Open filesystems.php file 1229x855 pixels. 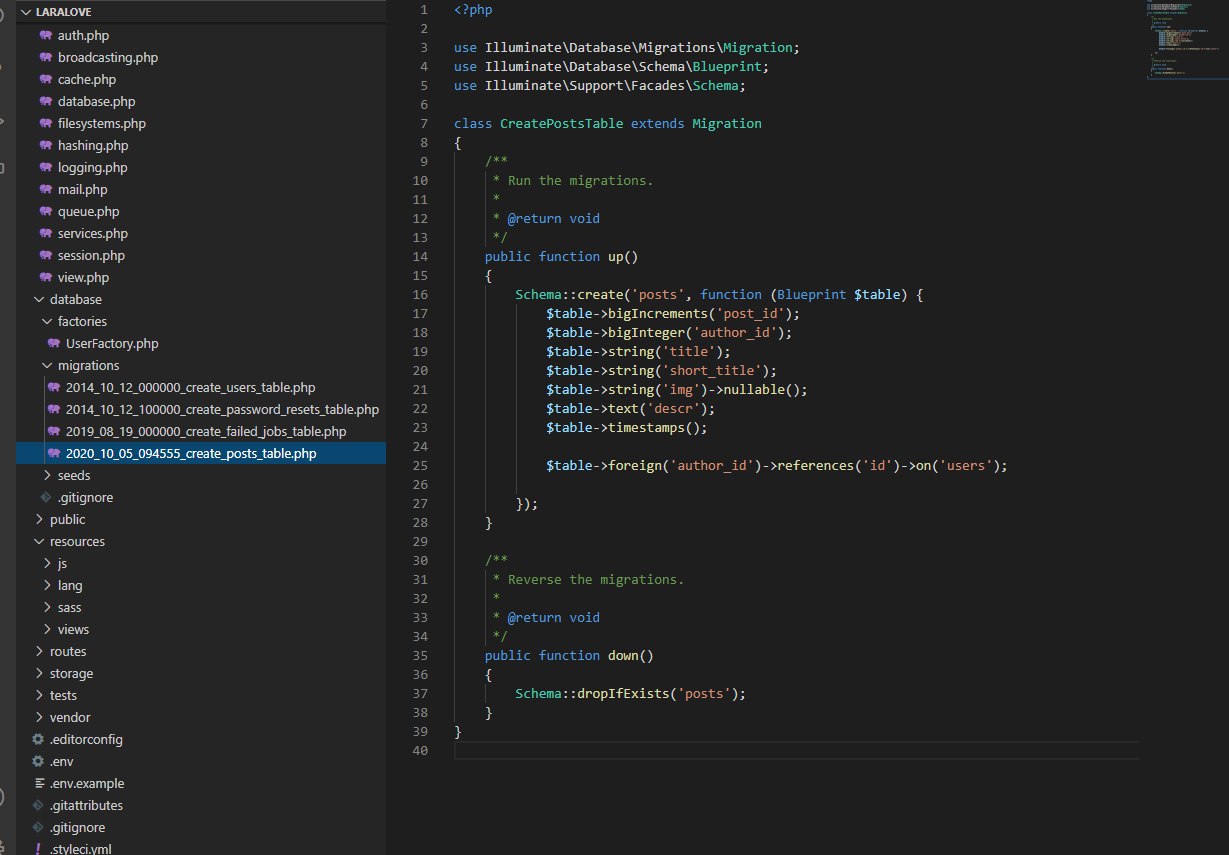pyautogui.click(x=102, y=123)
